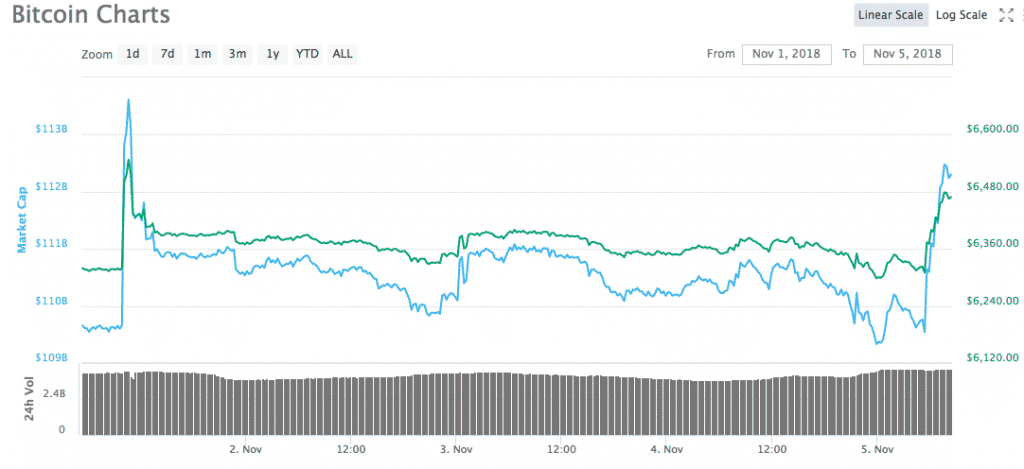Switch to Linear Scale
This screenshot has height=469, width=1024.
point(891,15)
